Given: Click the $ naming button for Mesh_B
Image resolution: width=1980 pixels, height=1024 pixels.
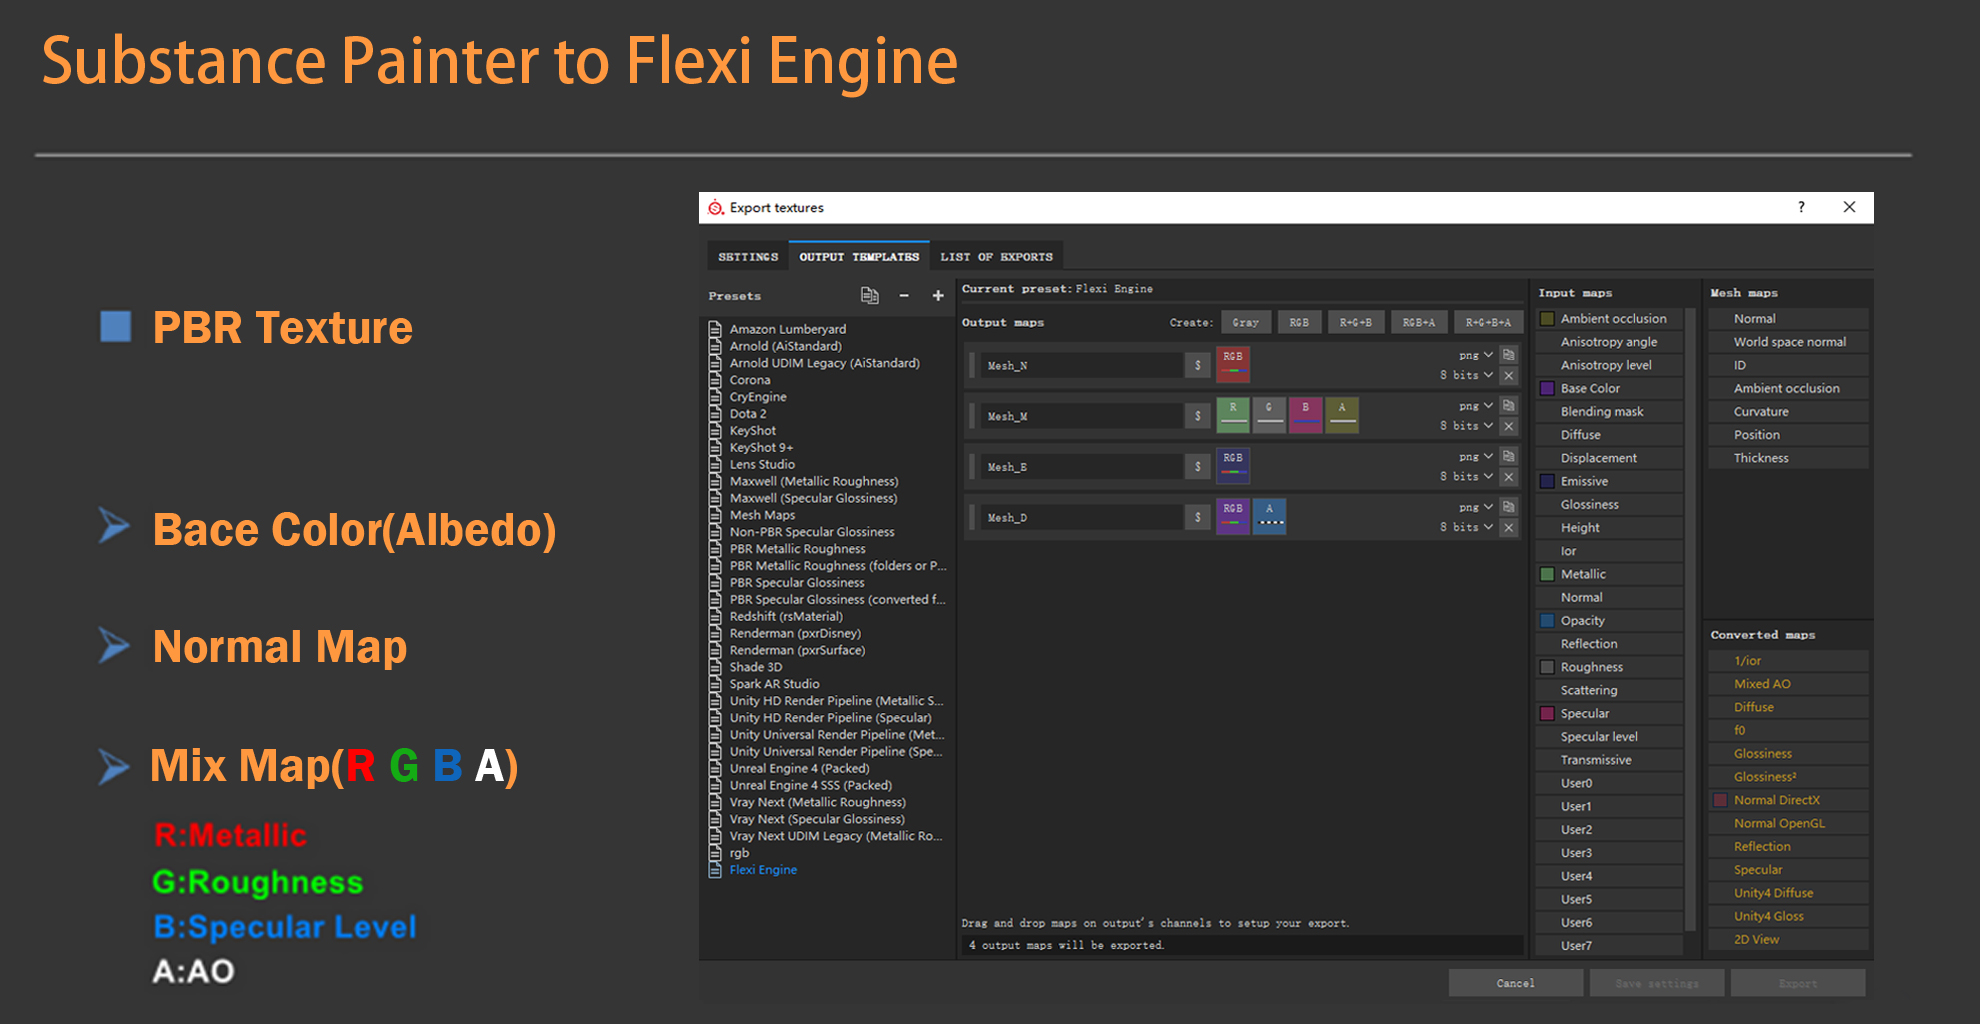Looking at the screenshot, I should pyautogui.click(x=1197, y=466).
